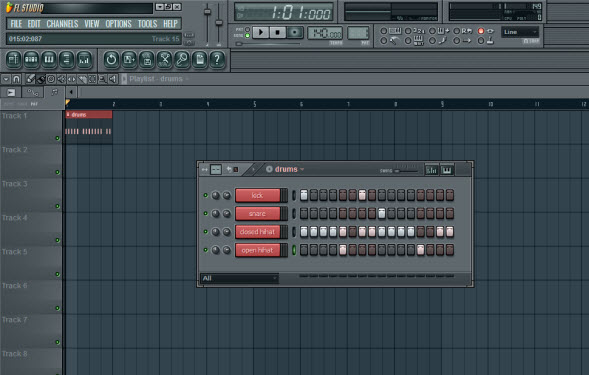Open the EDIT menu
This screenshot has width=589, height=375.
pyautogui.click(x=34, y=24)
